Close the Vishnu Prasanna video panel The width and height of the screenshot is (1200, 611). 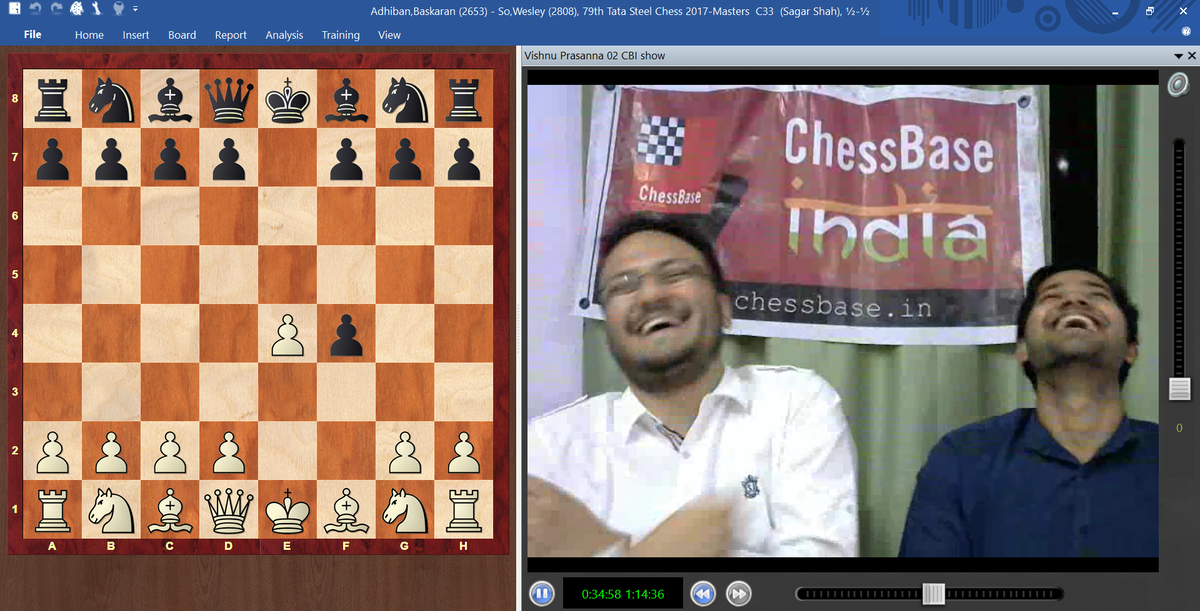coord(1191,56)
